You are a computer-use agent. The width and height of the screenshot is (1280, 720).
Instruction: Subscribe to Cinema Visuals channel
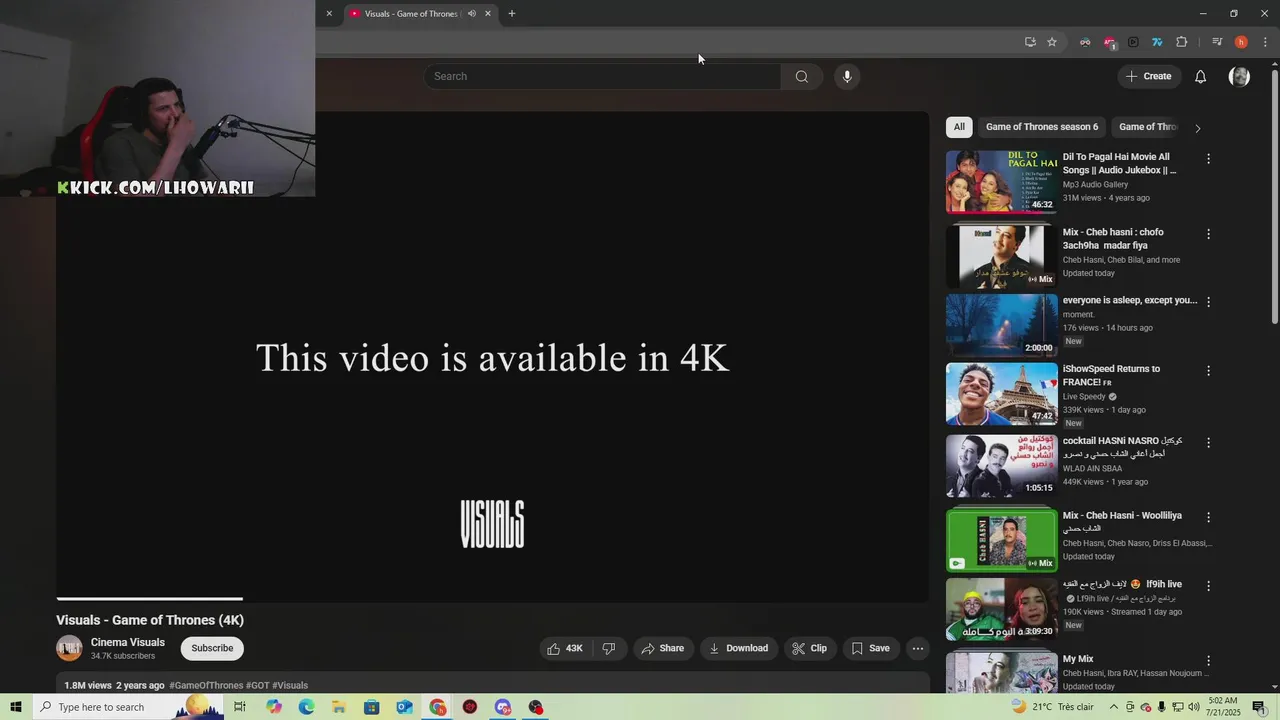212,649
